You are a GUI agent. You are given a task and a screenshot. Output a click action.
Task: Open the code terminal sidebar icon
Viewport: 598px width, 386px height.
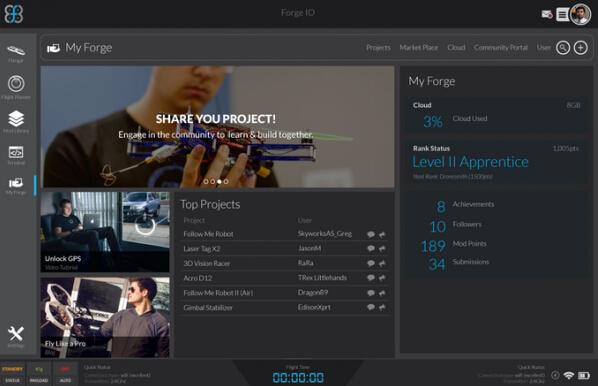pyautogui.click(x=16, y=155)
